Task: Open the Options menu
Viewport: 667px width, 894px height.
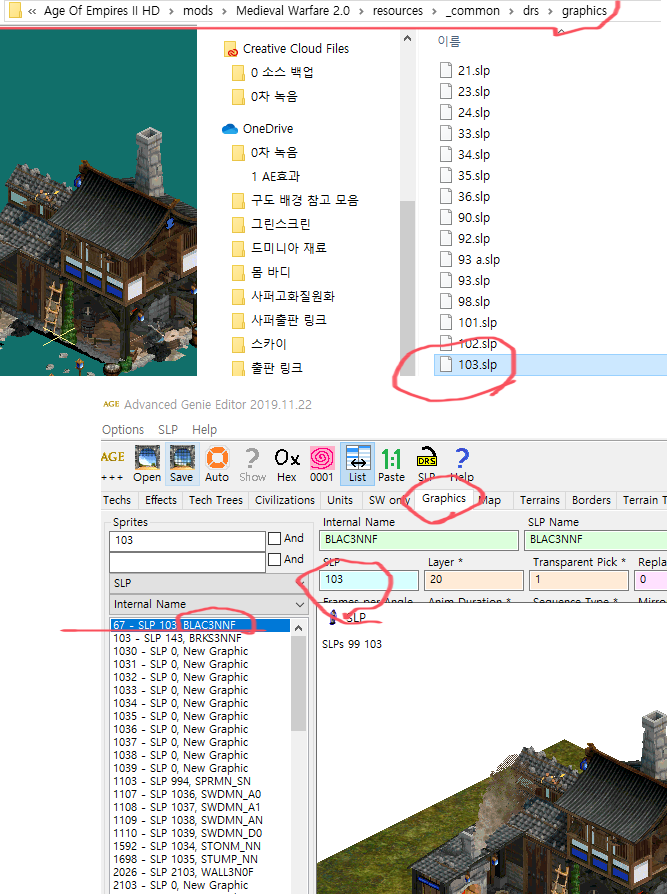Action: 123,430
